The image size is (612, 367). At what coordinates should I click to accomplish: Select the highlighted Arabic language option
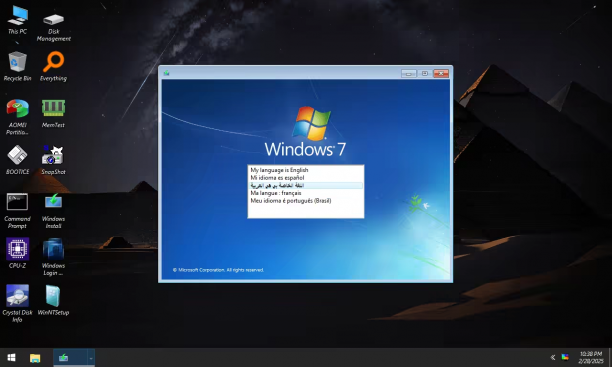click(x=306, y=185)
